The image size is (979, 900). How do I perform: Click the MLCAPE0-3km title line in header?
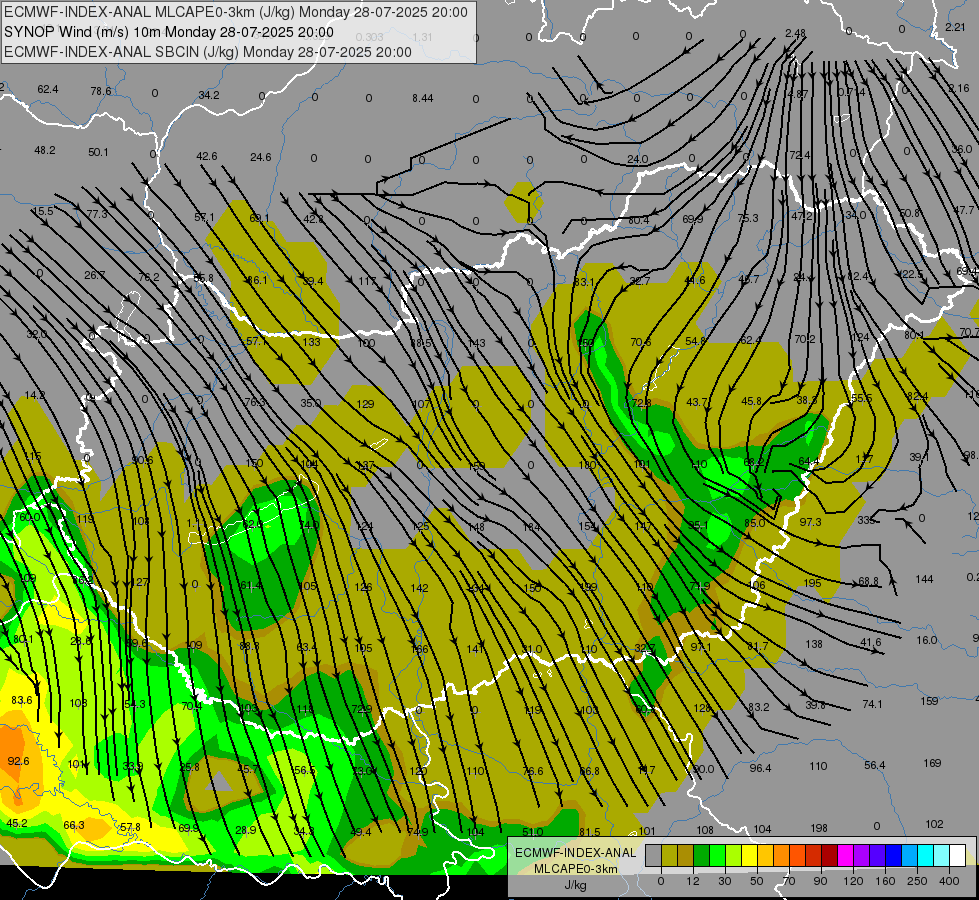tap(235, 12)
